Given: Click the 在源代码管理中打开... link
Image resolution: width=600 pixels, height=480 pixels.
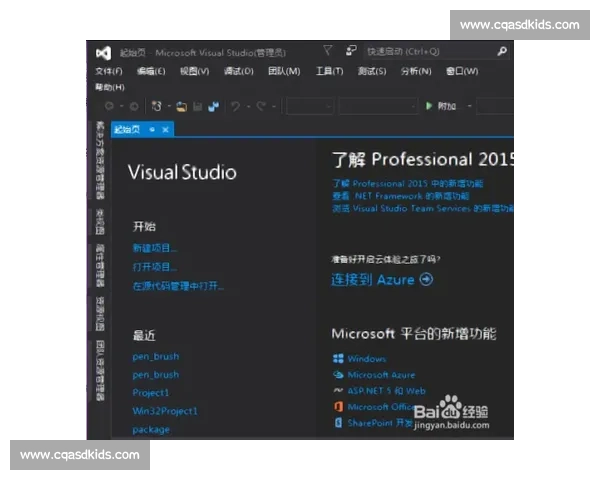Looking at the screenshot, I should tap(178, 286).
